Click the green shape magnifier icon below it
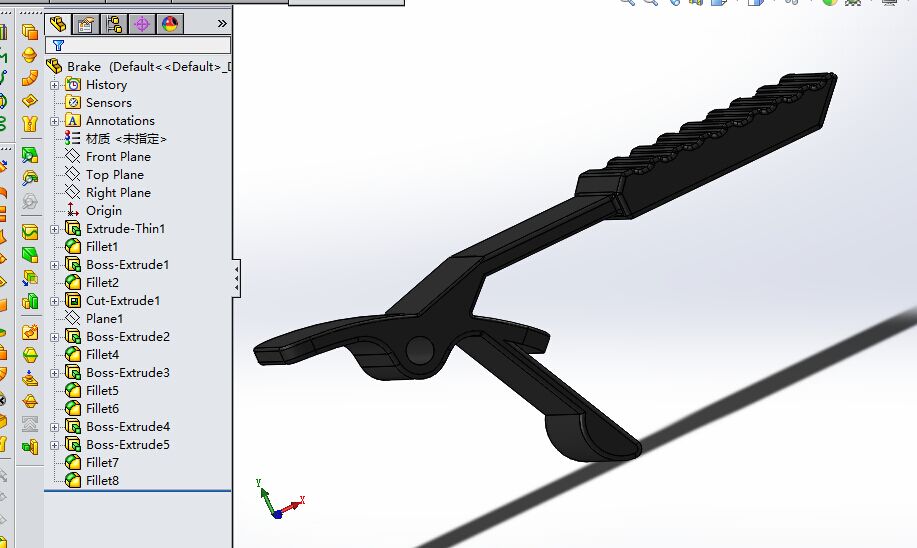This screenshot has width=917, height=548. (30, 178)
